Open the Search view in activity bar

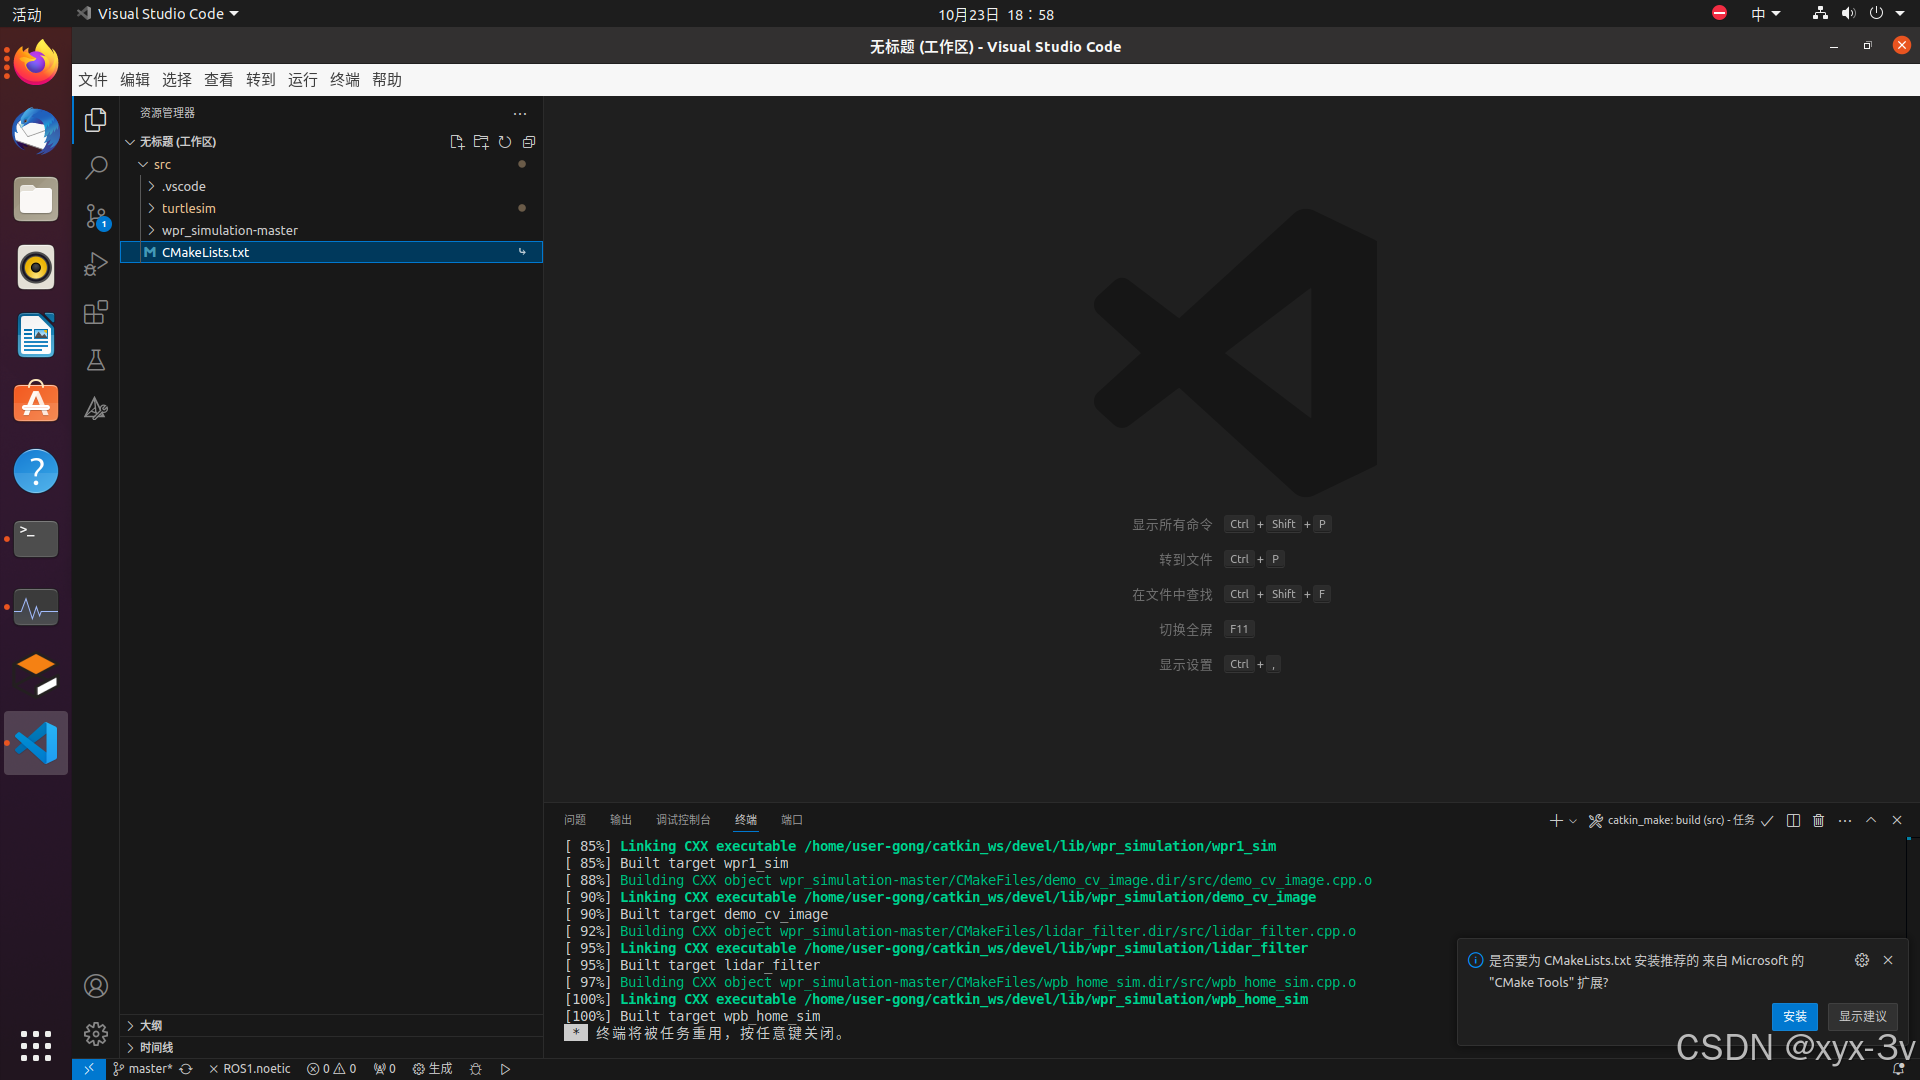point(96,168)
